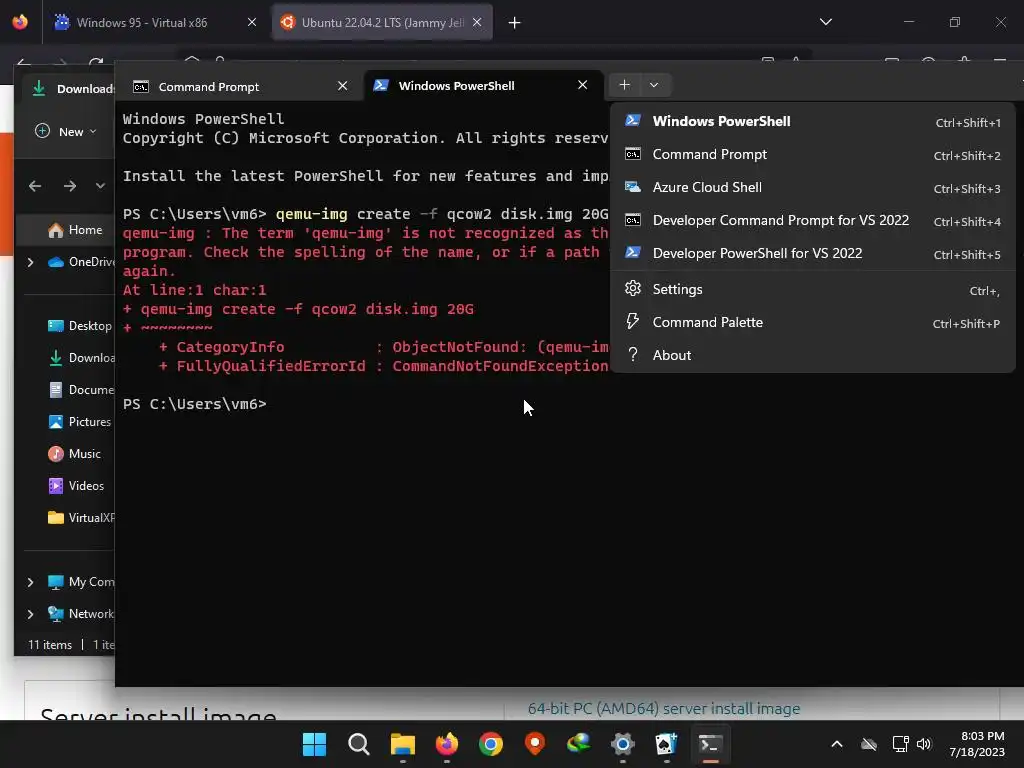Open recent locations dropdown in File Explorer
The width and height of the screenshot is (1024, 768).
point(100,186)
